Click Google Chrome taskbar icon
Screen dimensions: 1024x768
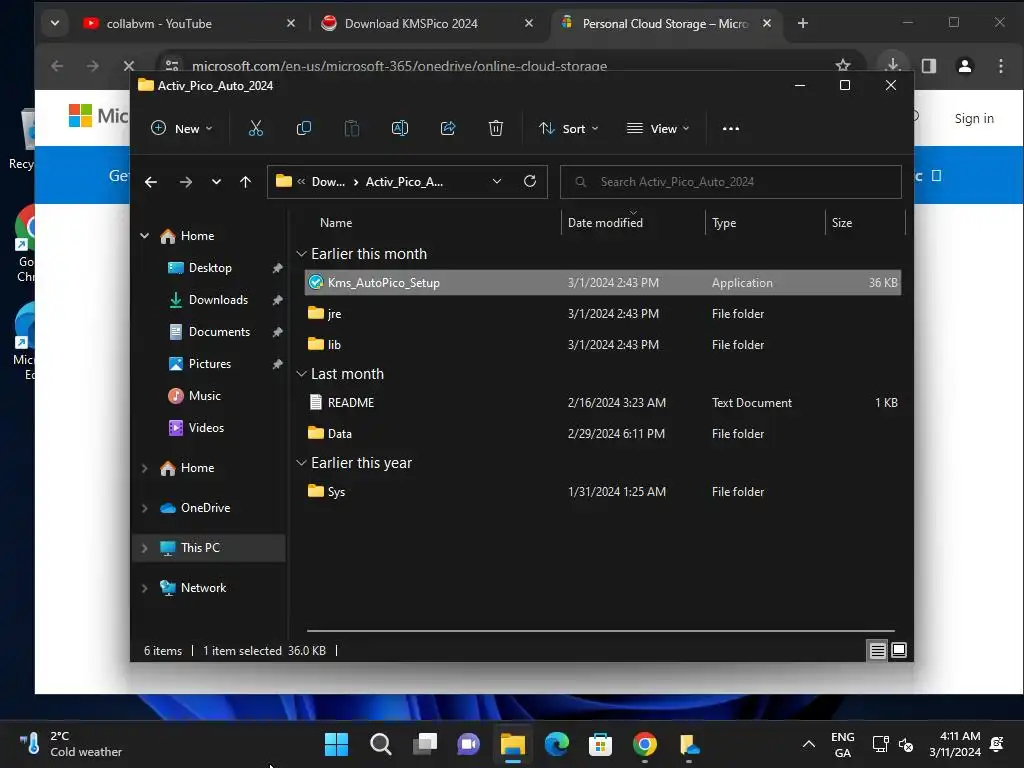[x=645, y=744]
